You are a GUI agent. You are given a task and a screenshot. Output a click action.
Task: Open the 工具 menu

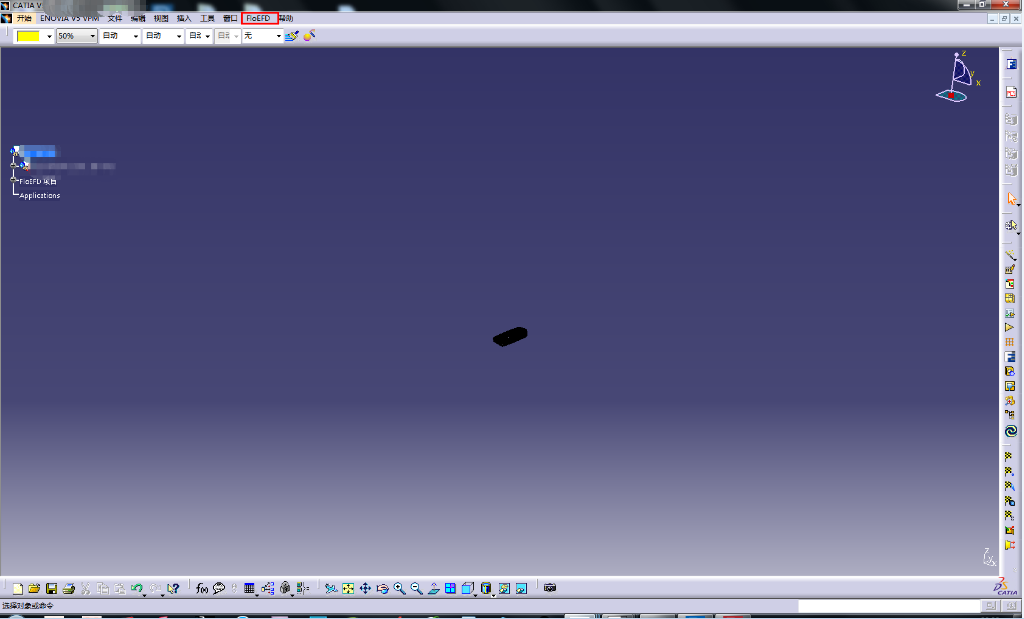[x=207, y=18]
